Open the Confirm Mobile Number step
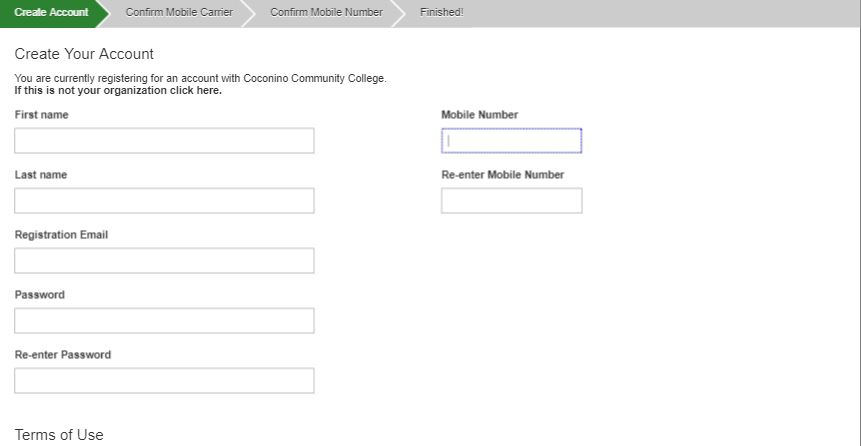Image resolution: width=861 pixels, height=446 pixels. [326, 12]
